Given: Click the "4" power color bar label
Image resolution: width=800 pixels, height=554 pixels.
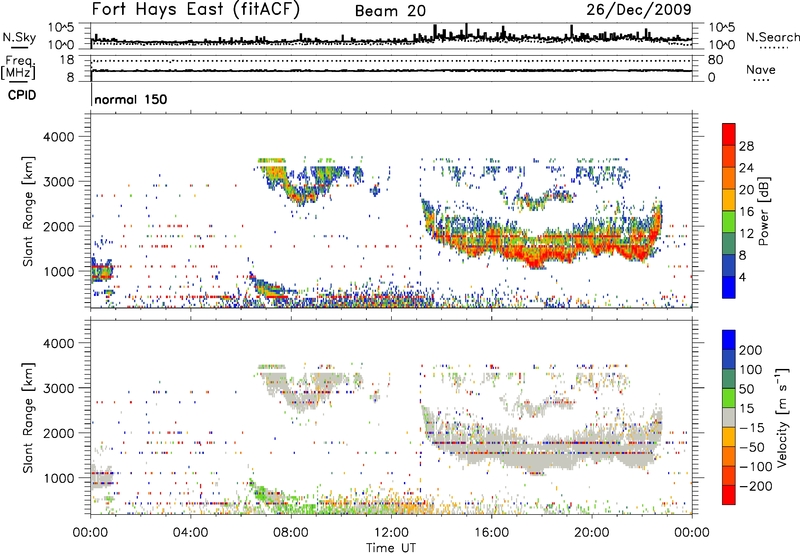Looking at the screenshot, I should (x=742, y=277).
